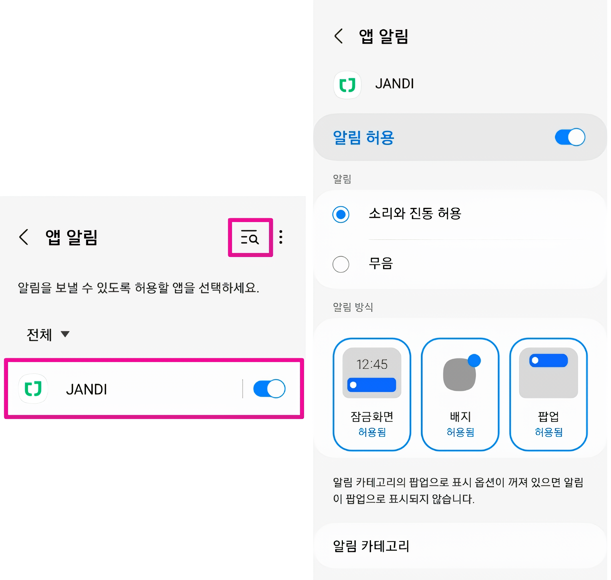Viewport: 611px width, 580px height.
Task: Select the popup notification style
Action: click(x=548, y=394)
